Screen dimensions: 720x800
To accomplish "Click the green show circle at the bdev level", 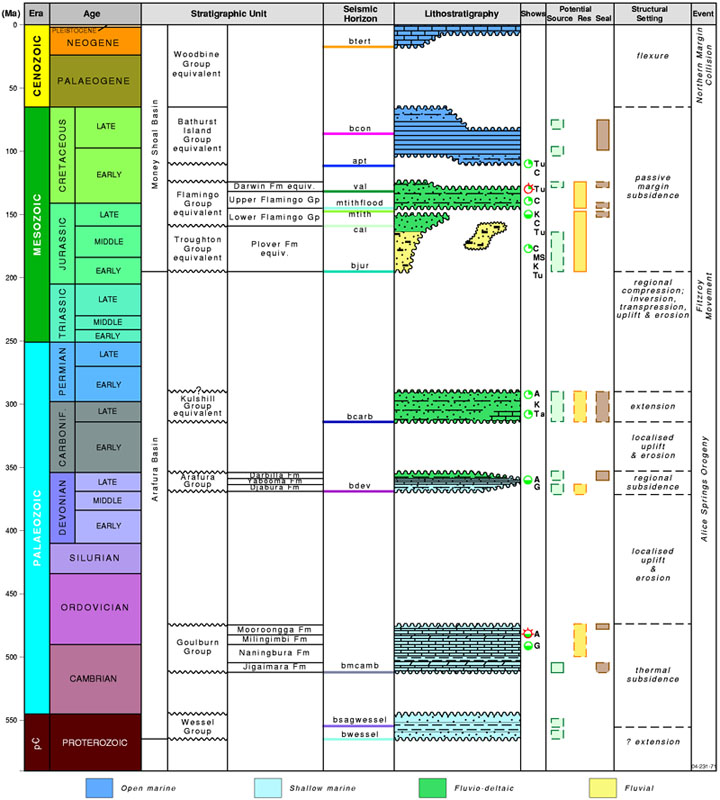I will 528,480.
